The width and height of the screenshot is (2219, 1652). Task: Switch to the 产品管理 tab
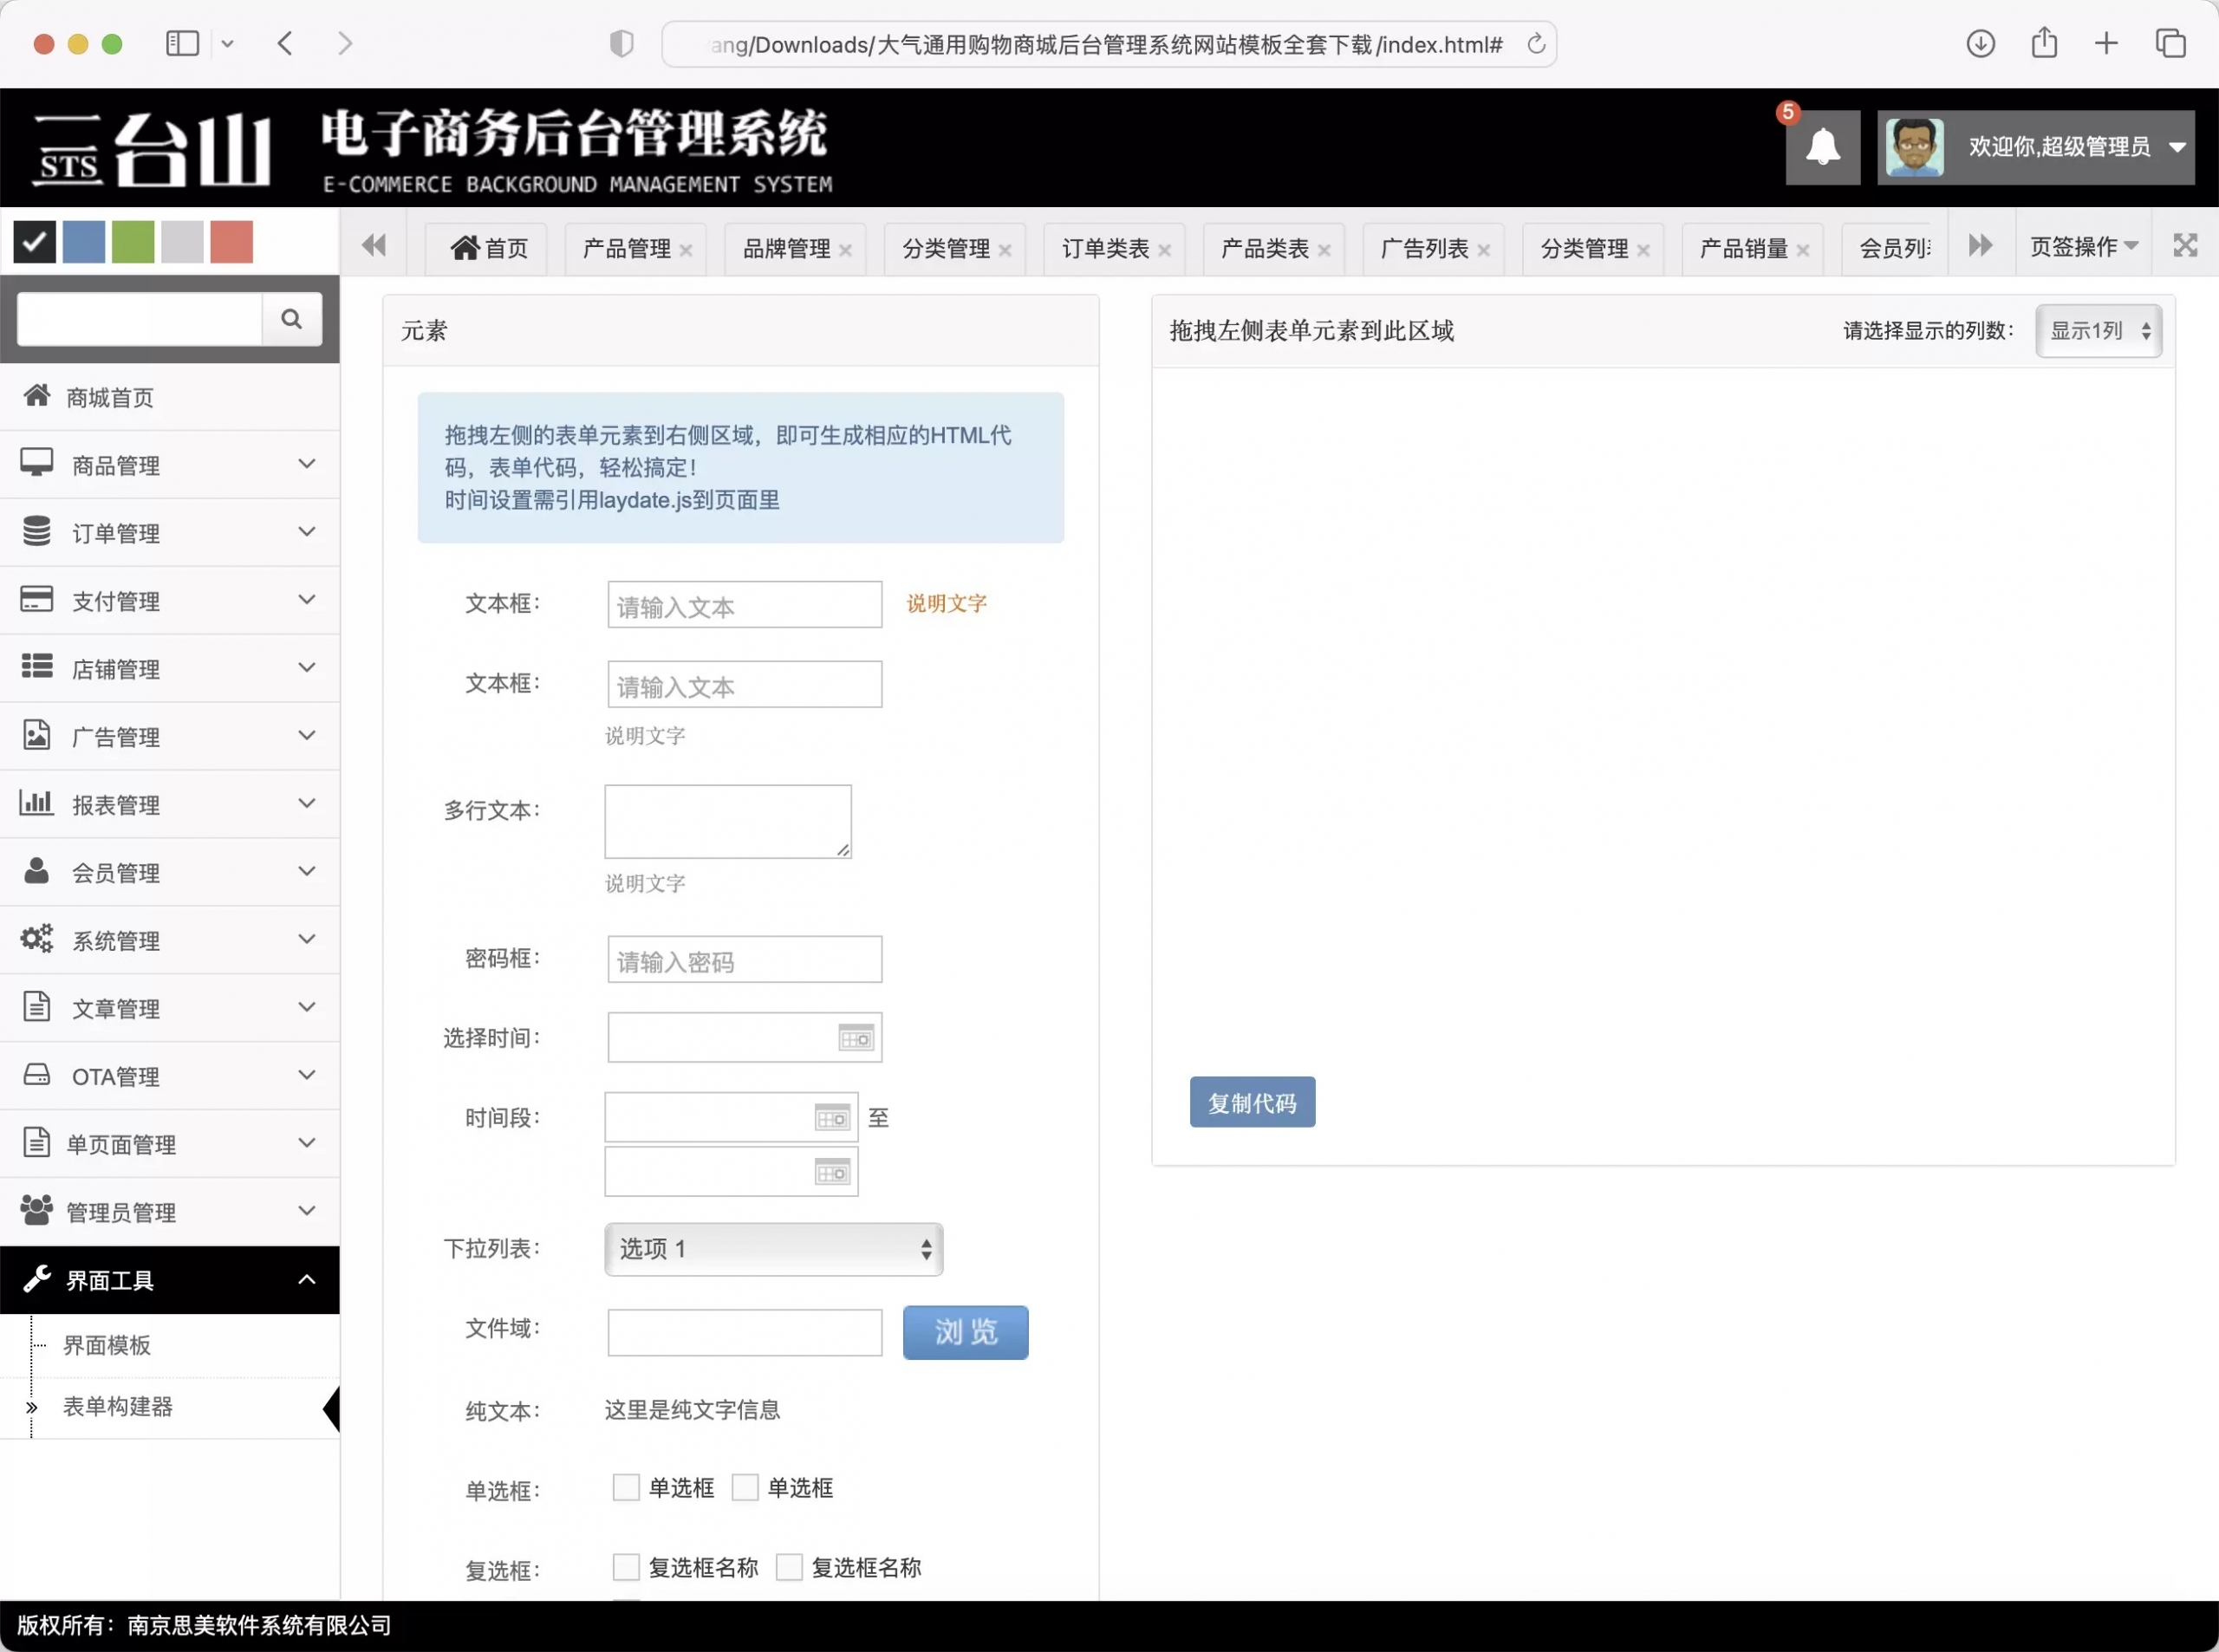tap(626, 248)
